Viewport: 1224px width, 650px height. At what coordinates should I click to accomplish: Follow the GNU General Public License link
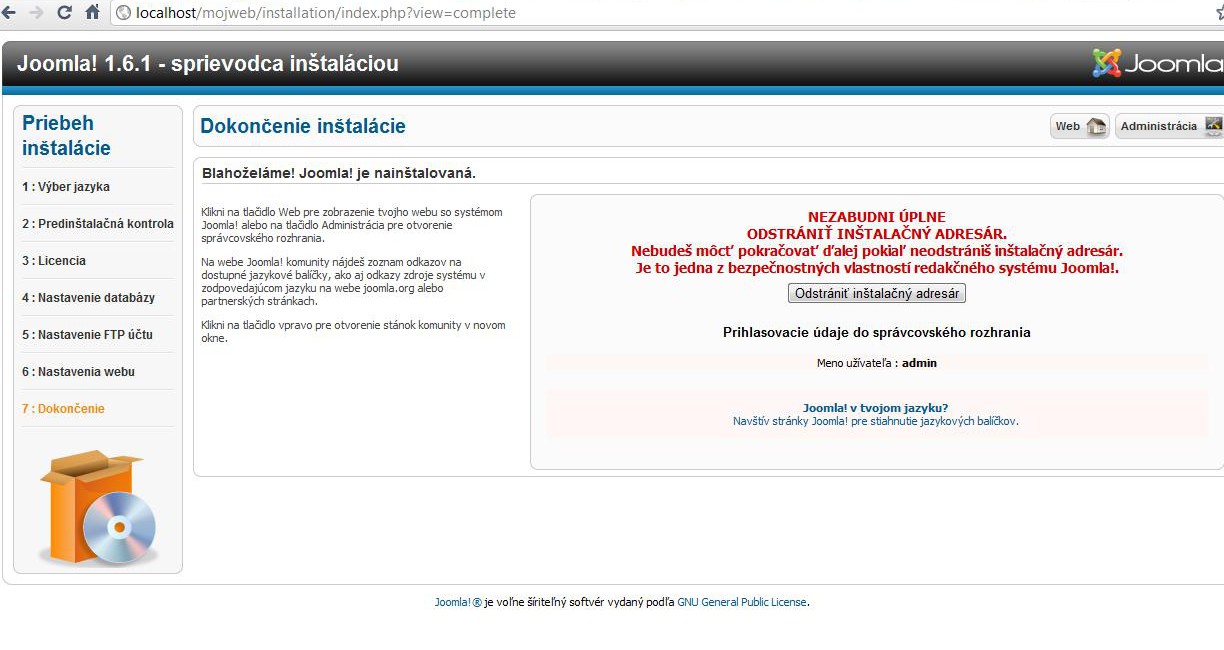(741, 603)
